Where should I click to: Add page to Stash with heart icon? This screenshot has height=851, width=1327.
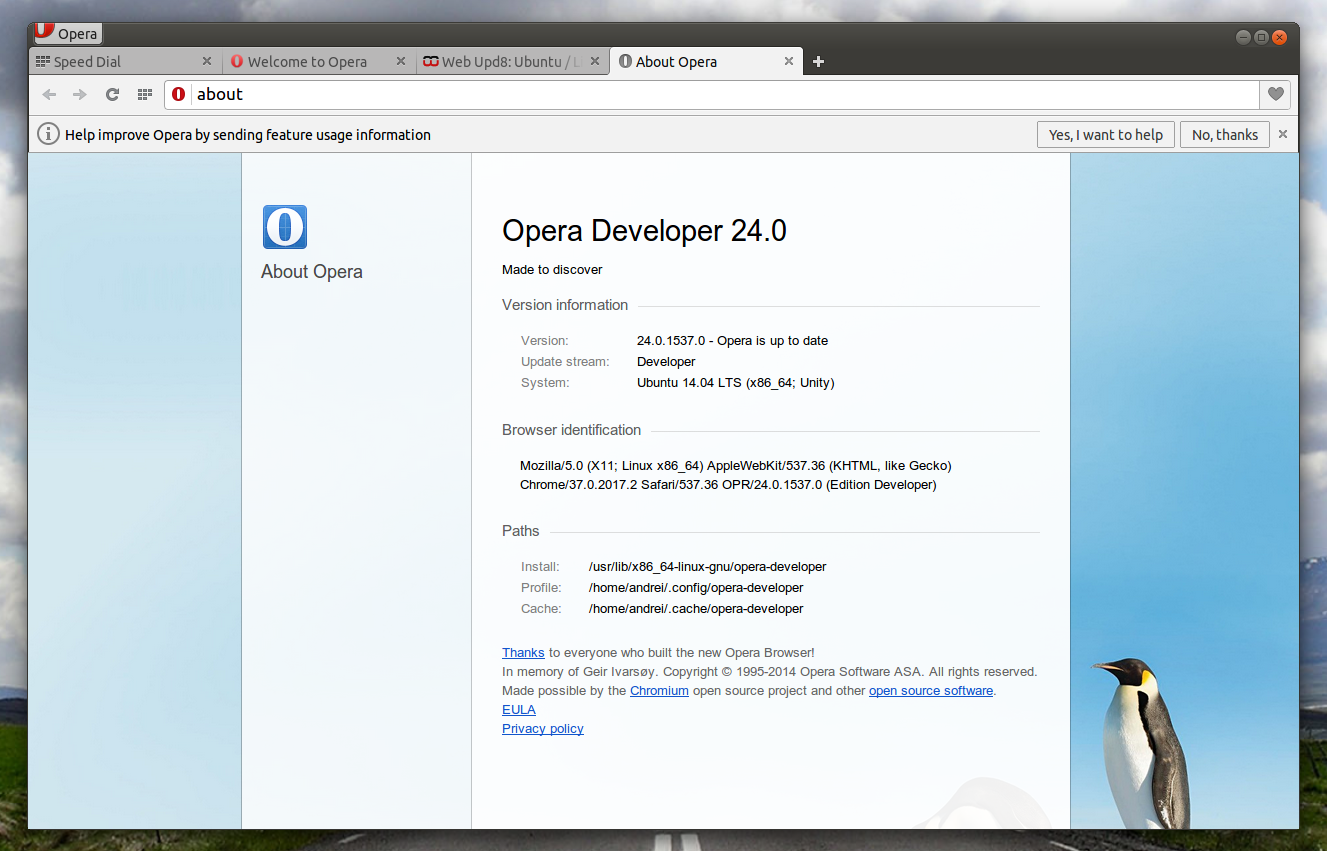coord(1275,94)
